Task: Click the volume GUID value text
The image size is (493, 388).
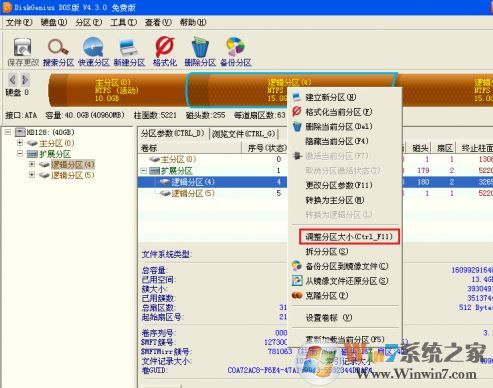Action: point(300,371)
